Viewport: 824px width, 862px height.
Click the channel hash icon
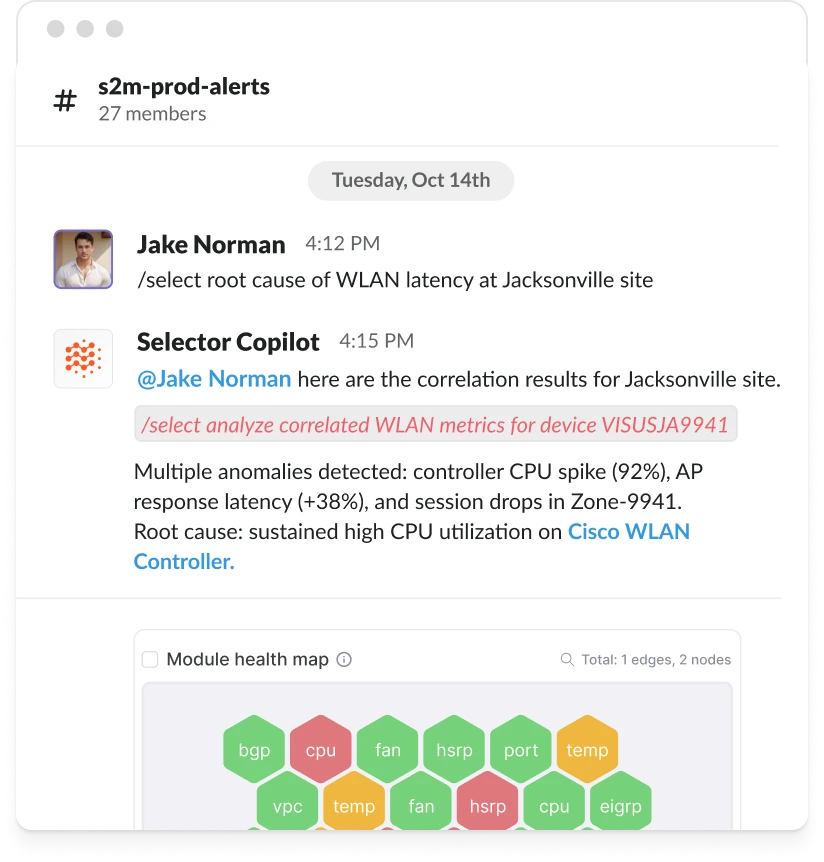point(65,100)
